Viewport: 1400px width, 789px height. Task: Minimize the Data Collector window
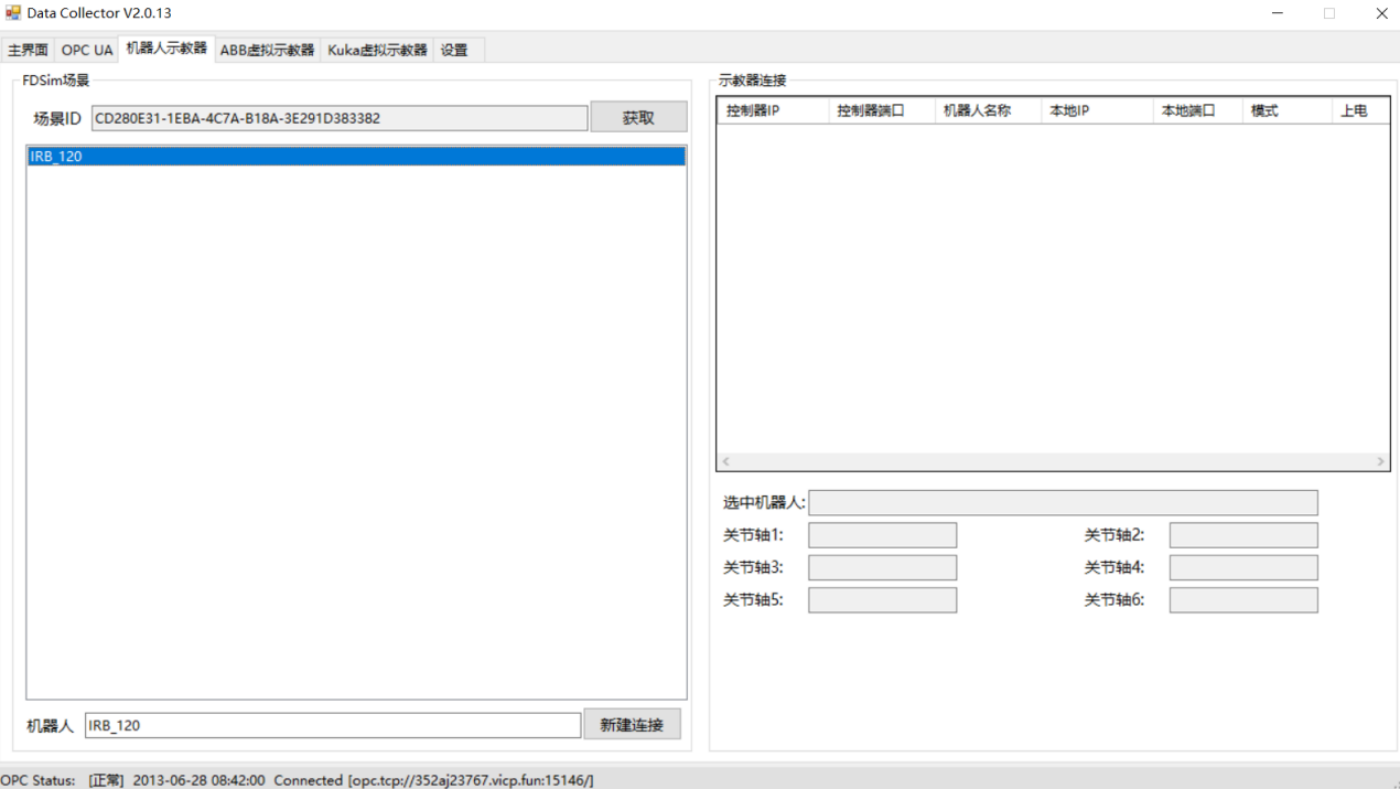(1278, 13)
